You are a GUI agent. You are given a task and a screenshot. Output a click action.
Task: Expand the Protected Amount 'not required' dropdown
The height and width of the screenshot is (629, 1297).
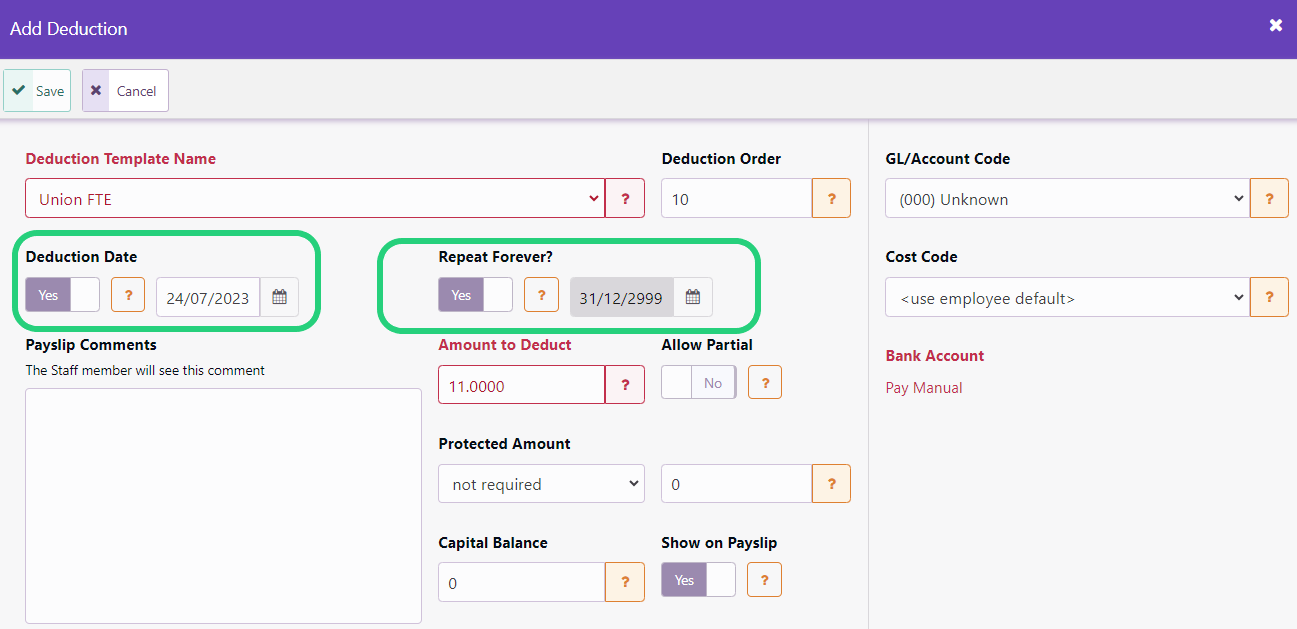pyautogui.click(x=542, y=483)
